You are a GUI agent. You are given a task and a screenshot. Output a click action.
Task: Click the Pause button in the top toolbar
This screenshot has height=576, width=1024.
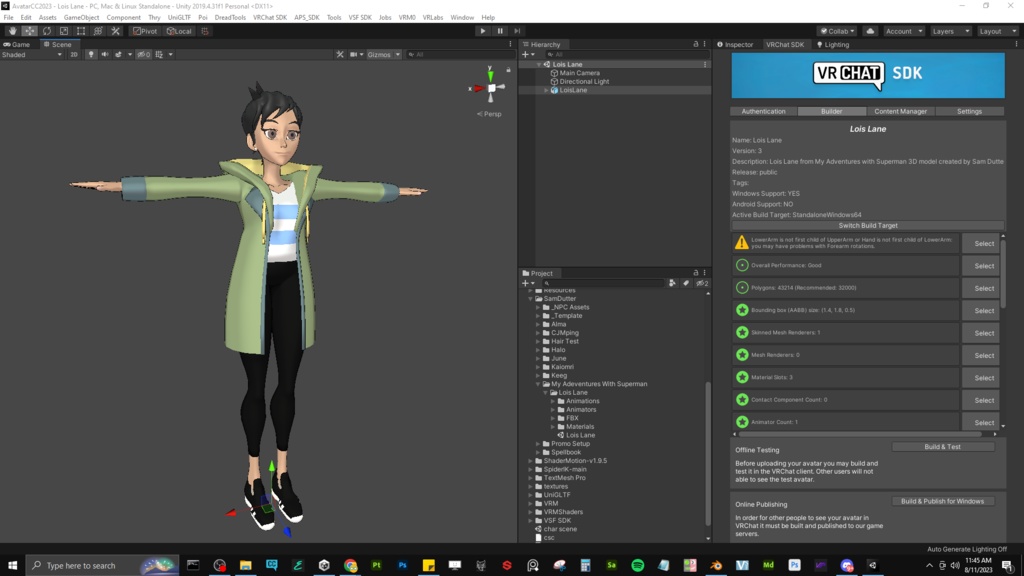click(500, 30)
